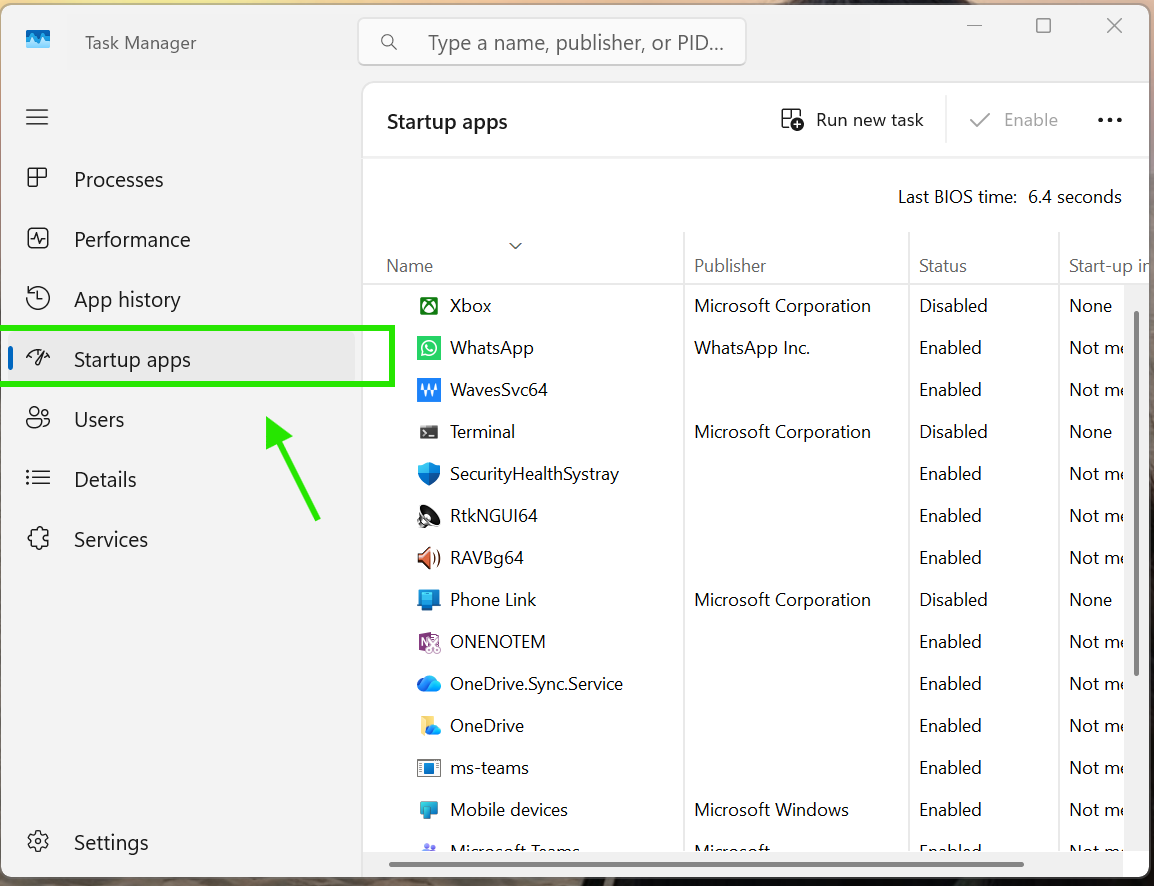This screenshot has height=886, width=1154.
Task: Select the Terminal row name
Action: (x=482, y=431)
